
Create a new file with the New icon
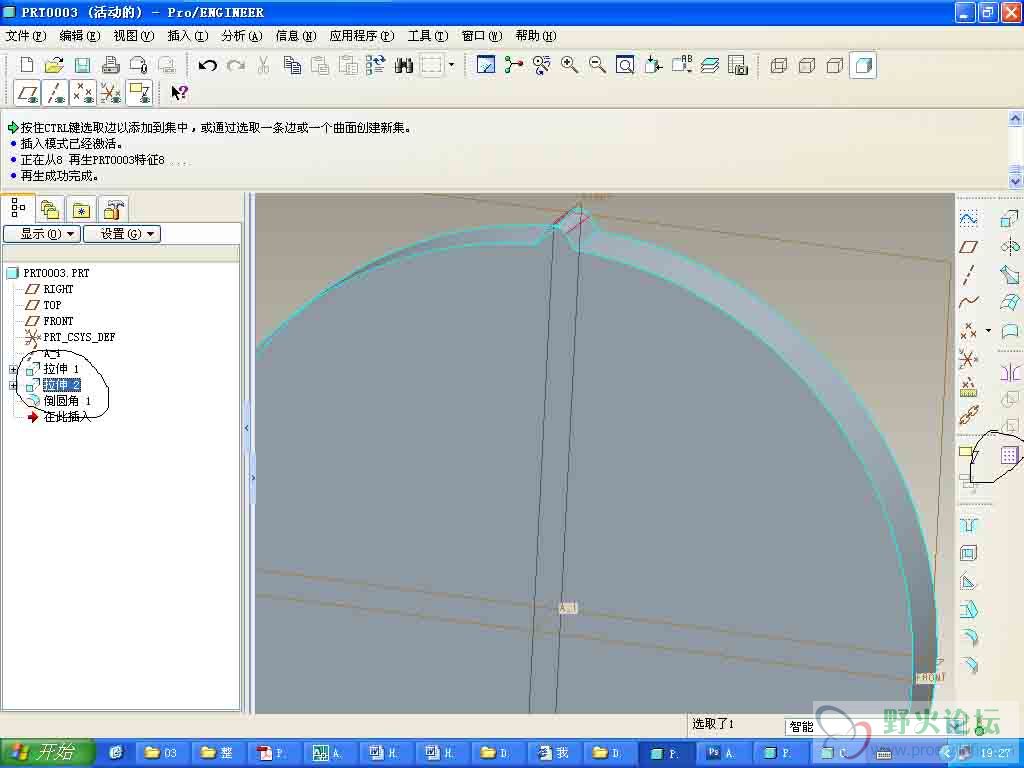pyautogui.click(x=27, y=65)
